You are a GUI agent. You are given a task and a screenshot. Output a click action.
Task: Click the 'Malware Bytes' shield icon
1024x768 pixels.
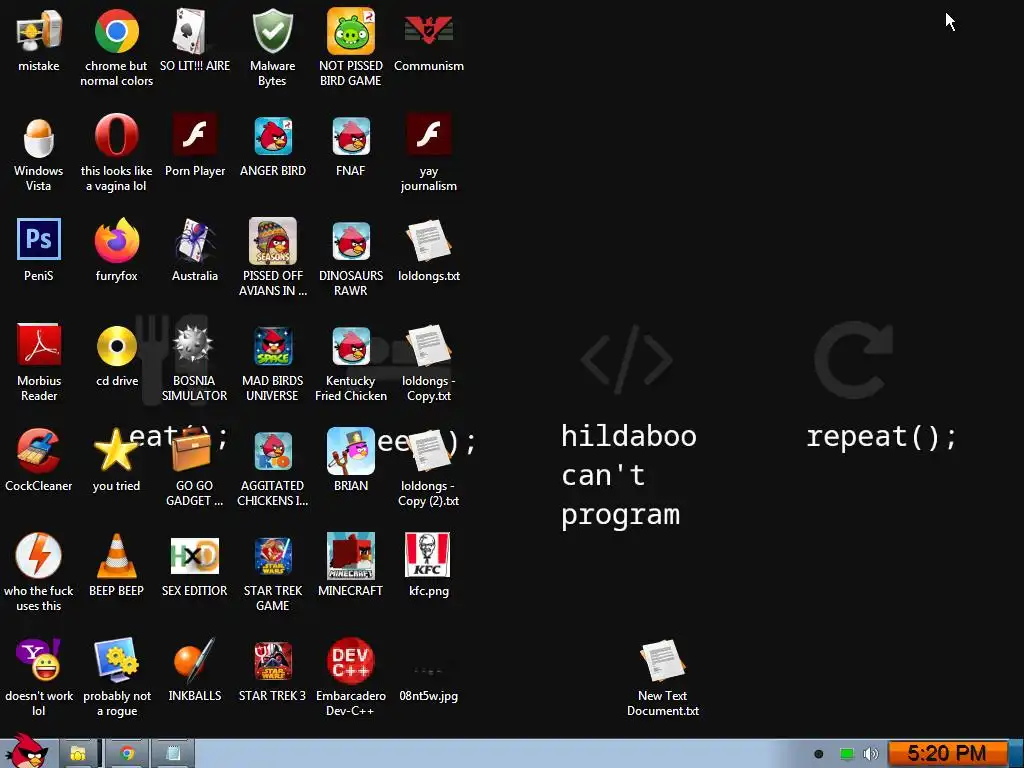[272, 31]
